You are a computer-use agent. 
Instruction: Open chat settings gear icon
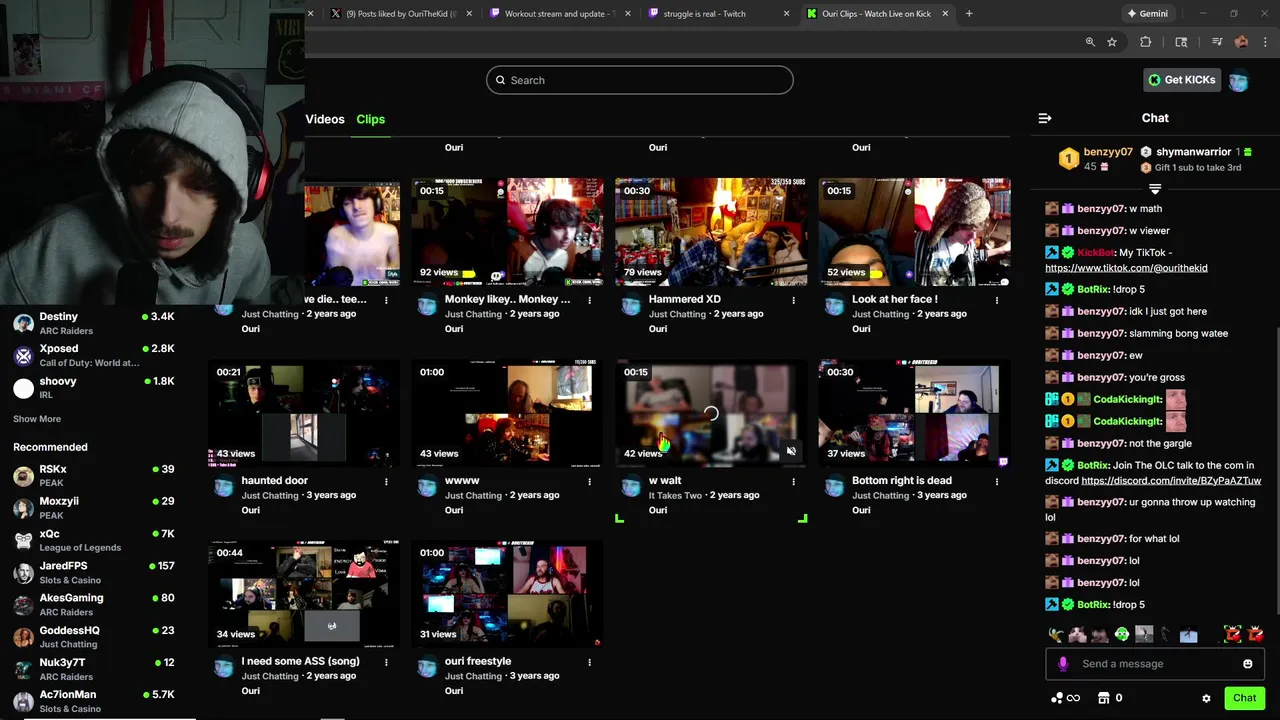tap(1206, 698)
